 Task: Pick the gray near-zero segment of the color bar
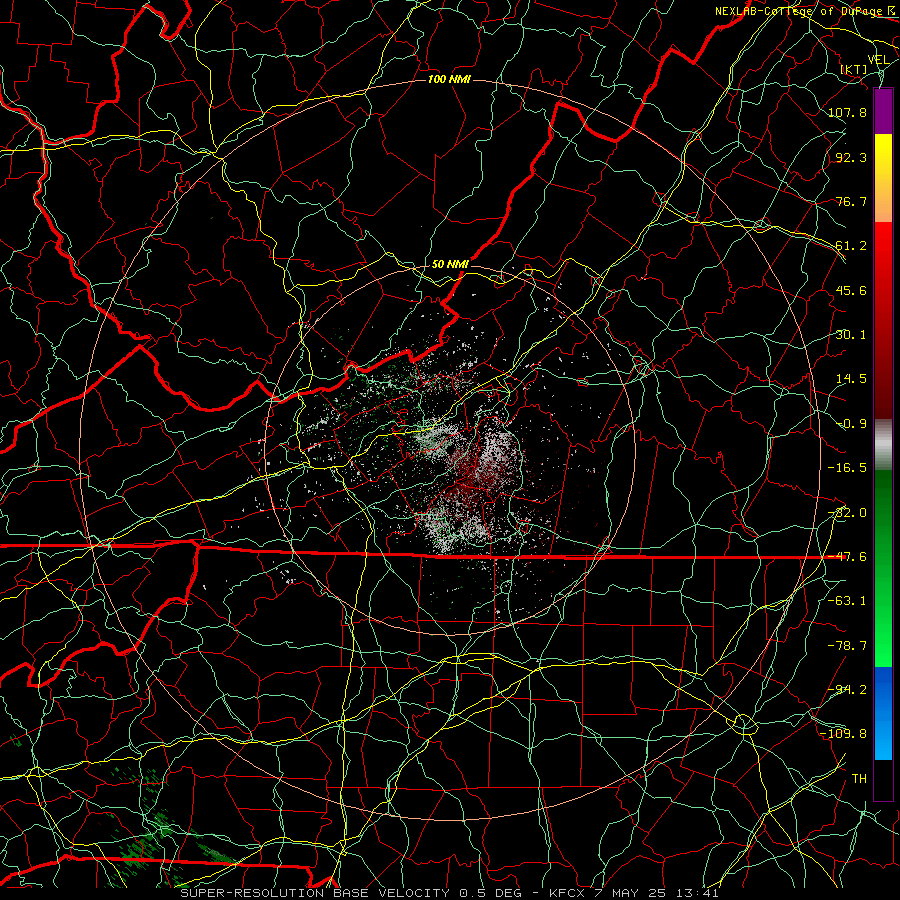click(883, 442)
